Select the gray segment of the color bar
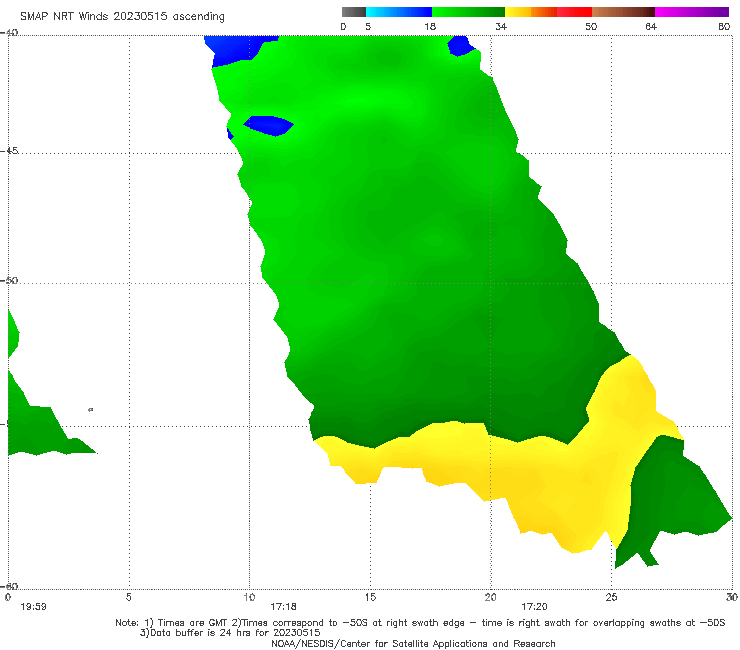The width and height of the screenshot is (740, 650). tap(354, 12)
